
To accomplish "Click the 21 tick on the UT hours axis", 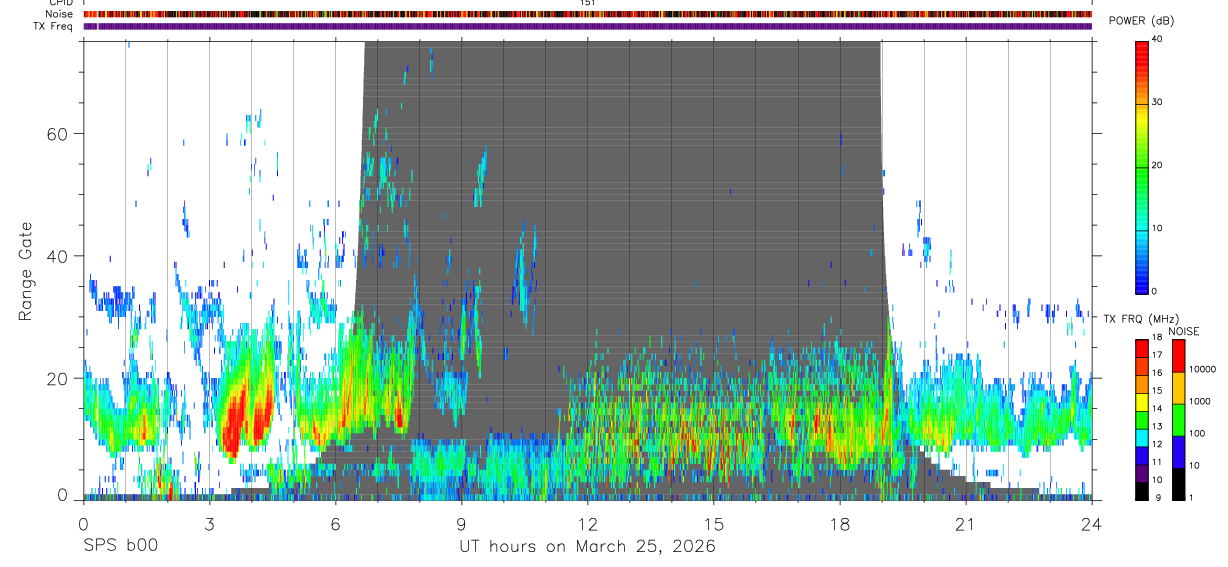I will pos(965,523).
